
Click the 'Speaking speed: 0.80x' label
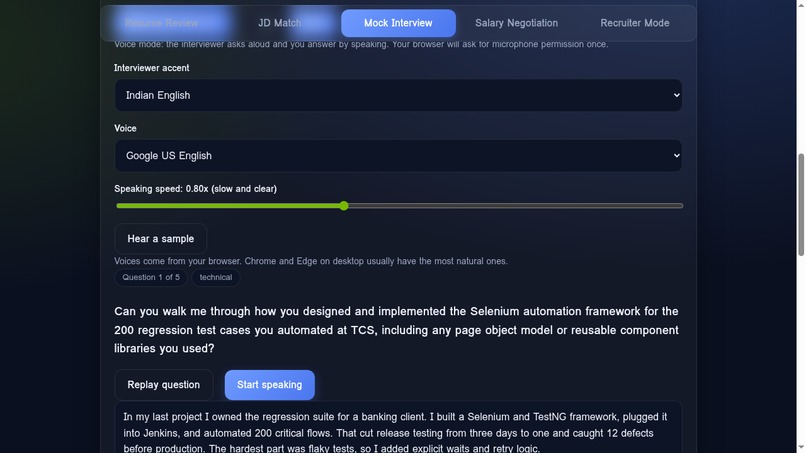(x=195, y=189)
